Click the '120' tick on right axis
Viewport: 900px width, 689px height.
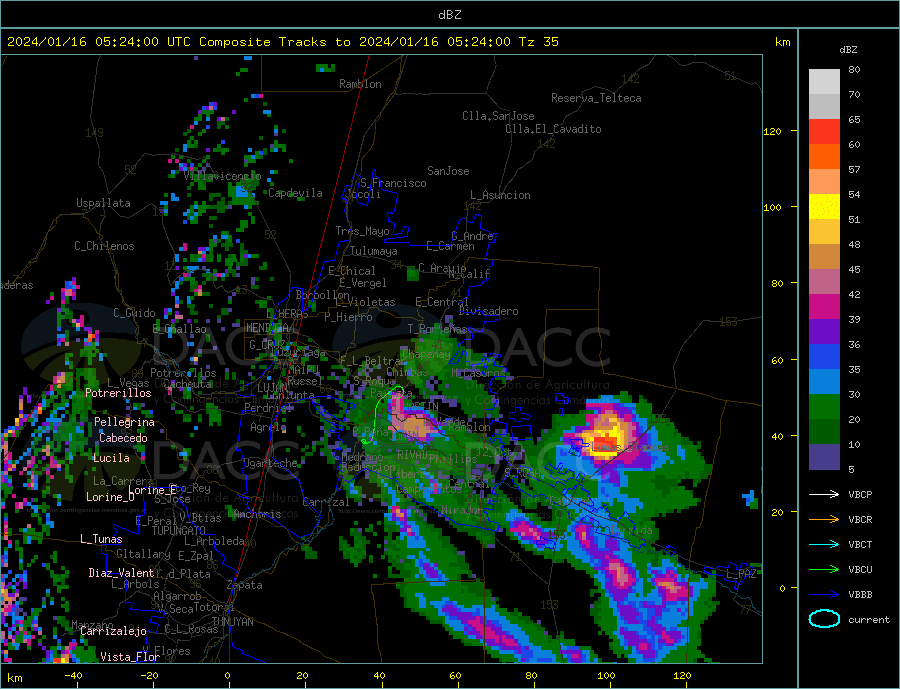tap(773, 131)
